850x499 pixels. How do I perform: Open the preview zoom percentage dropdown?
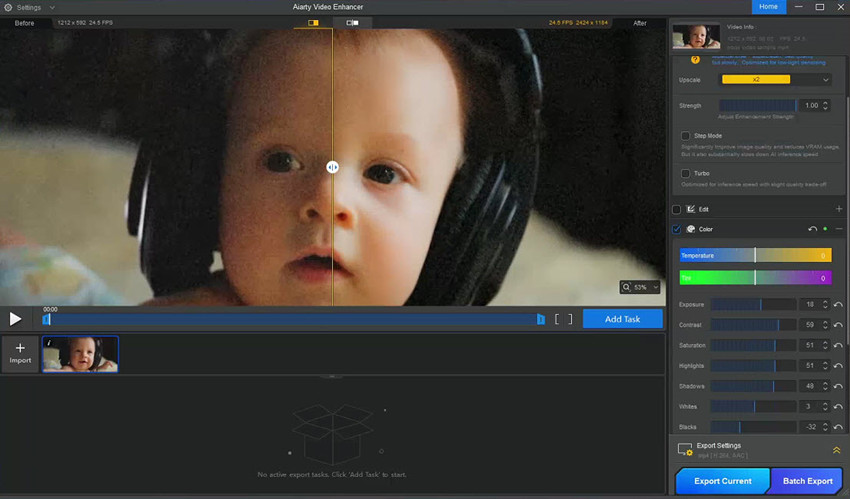pyautogui.click(x=655, y=287)
